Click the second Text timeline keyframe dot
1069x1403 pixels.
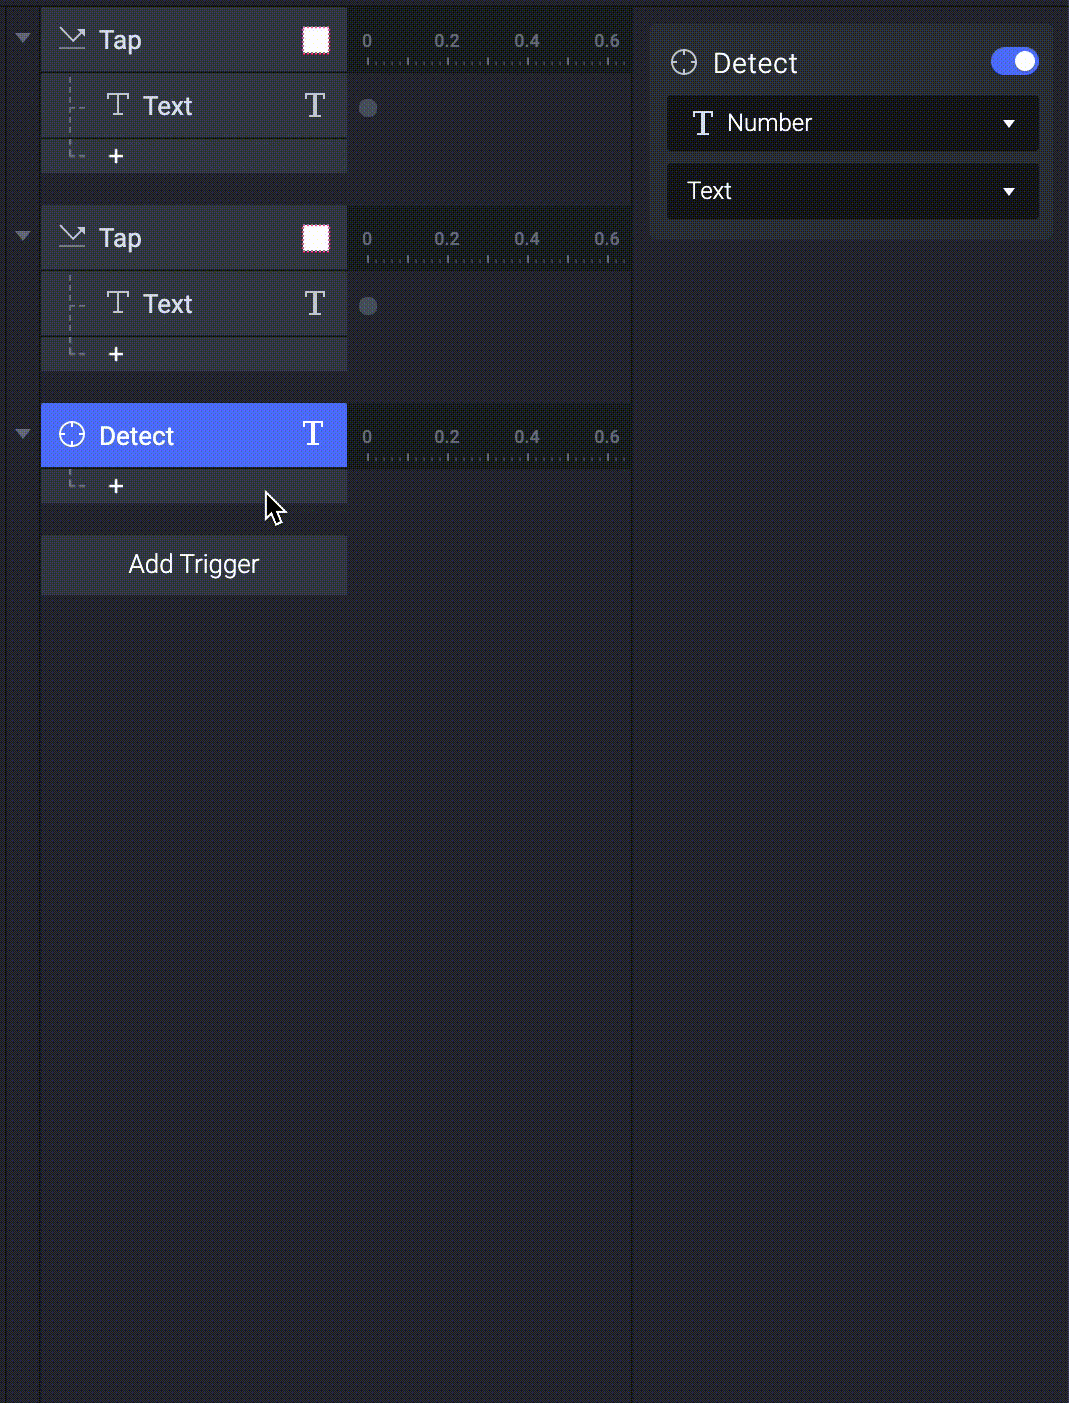point(368,306)
